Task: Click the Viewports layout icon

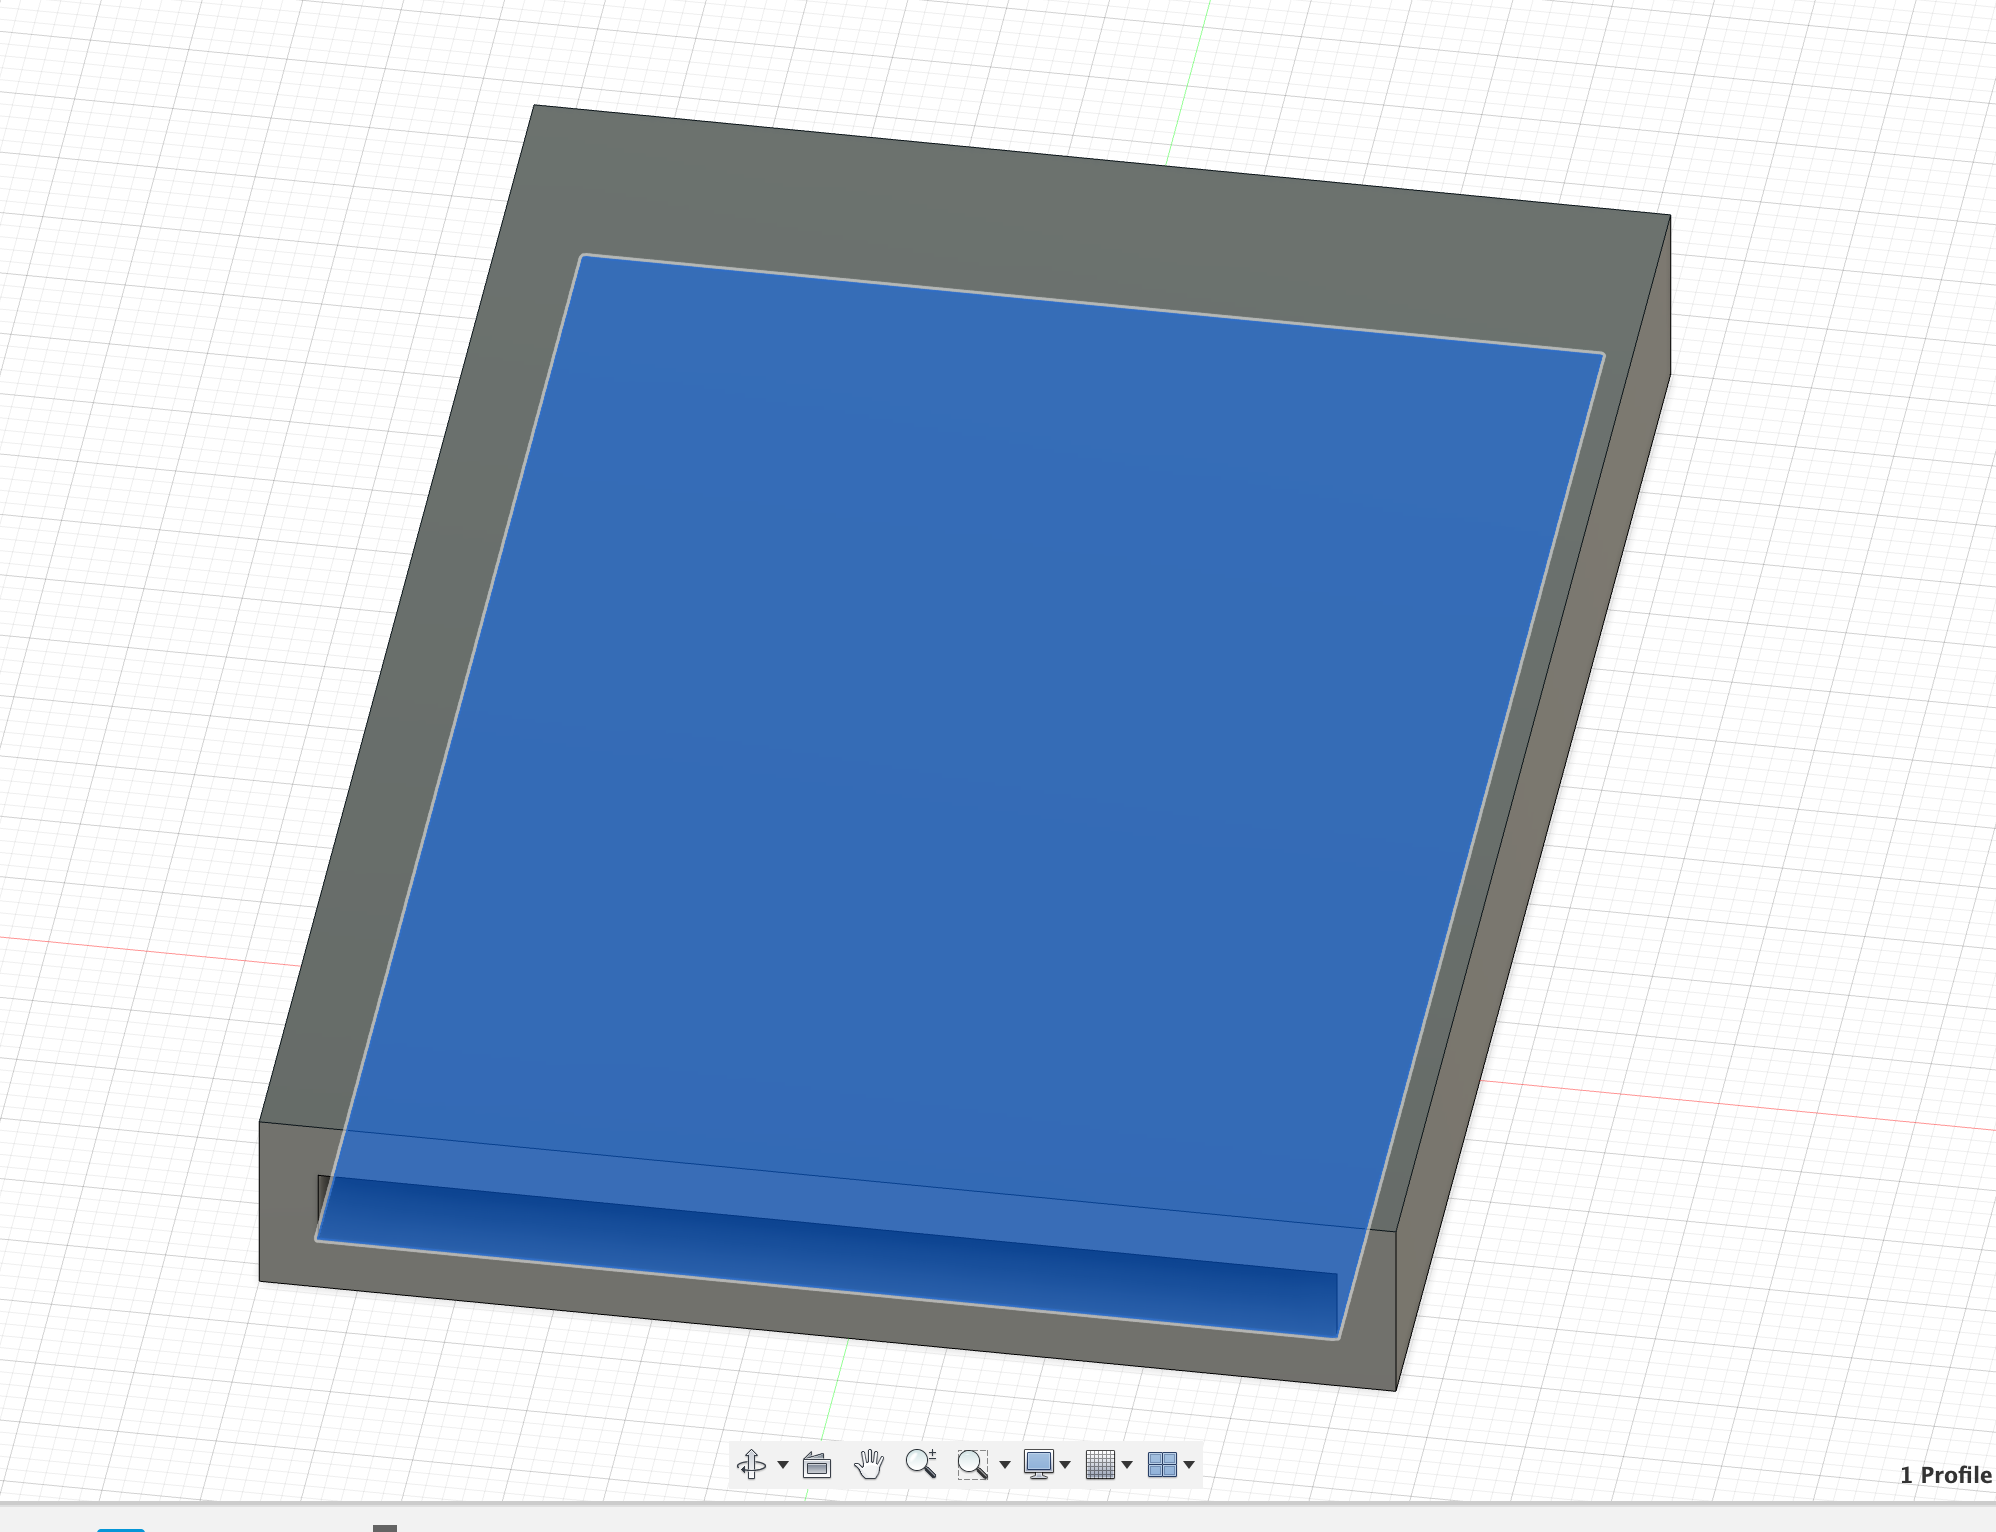Action: point(1162,1465)
